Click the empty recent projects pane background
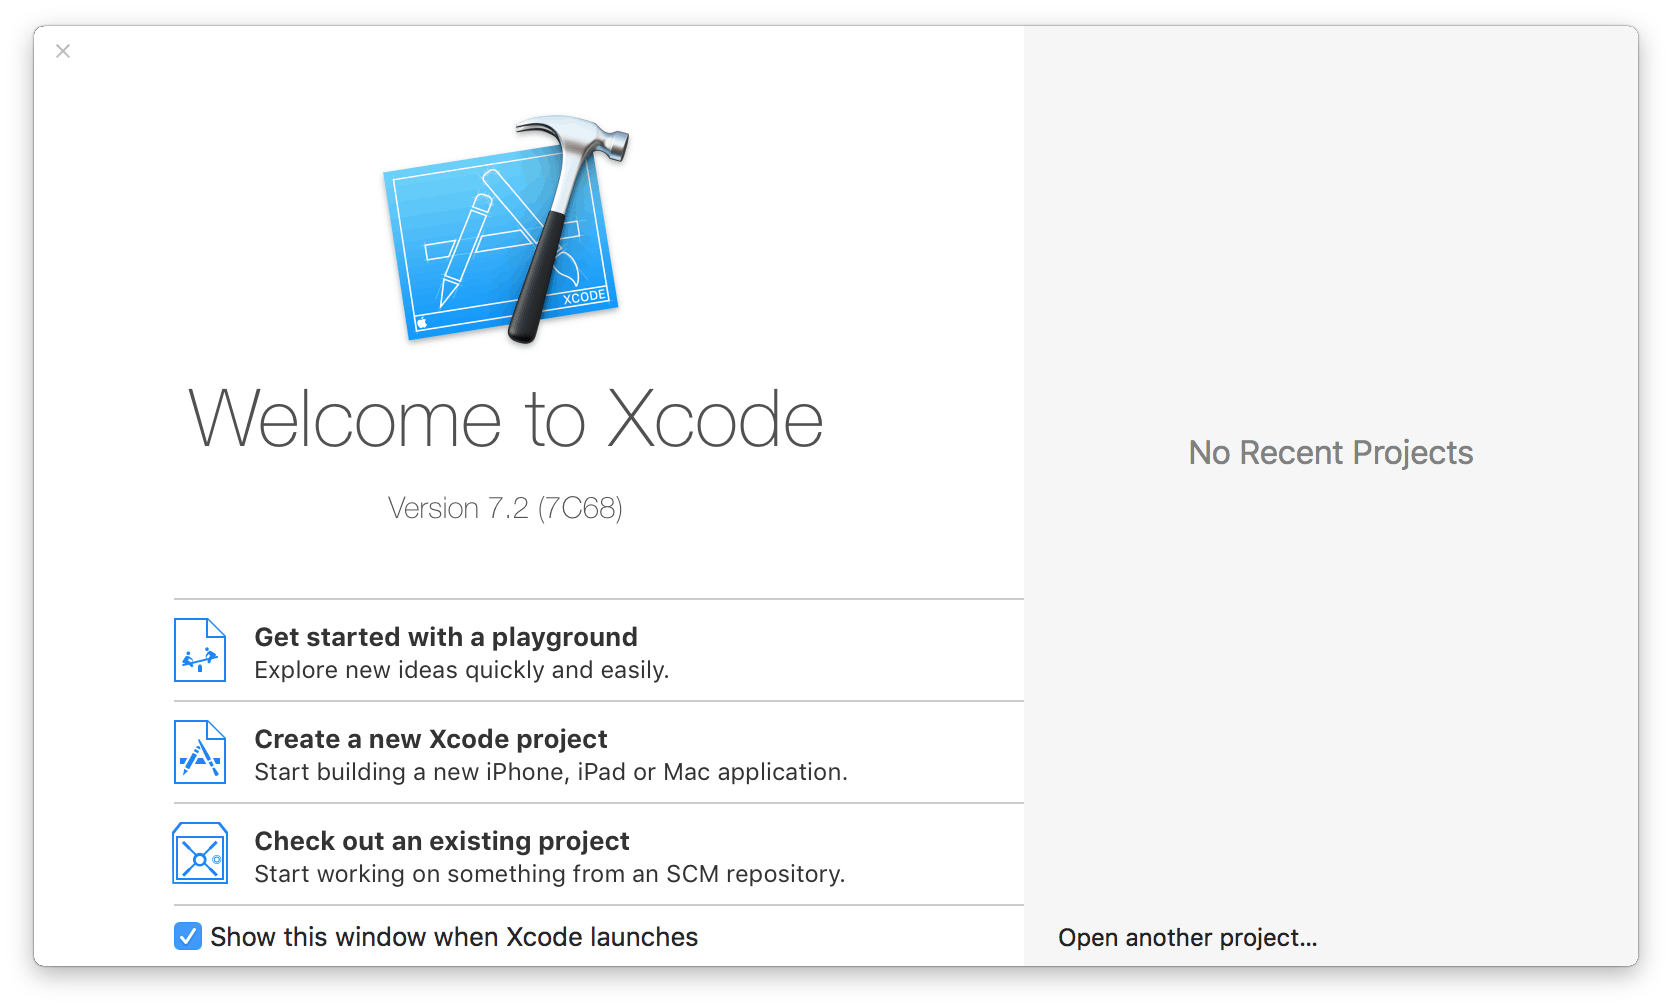1672x1008 pixels. [x=1330, y=700]
